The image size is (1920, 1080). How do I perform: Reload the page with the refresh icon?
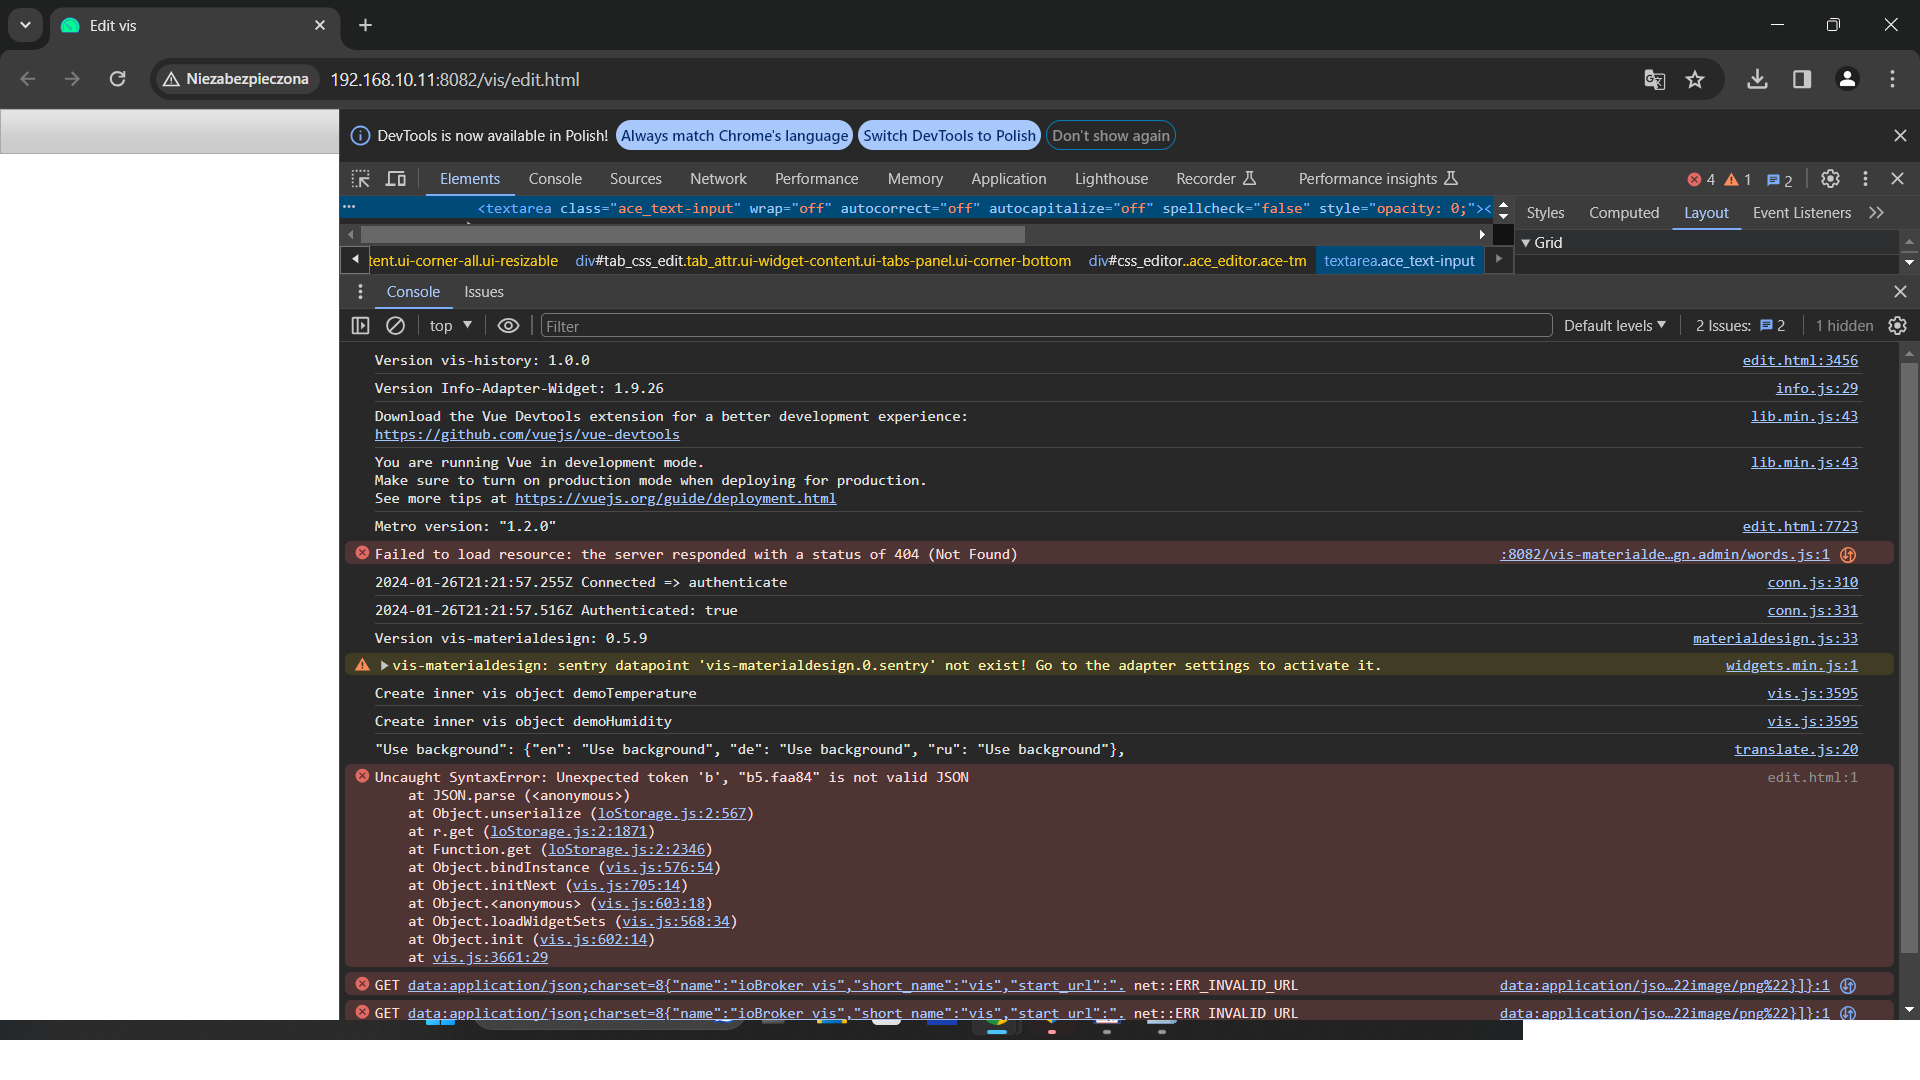pos(117,80)
